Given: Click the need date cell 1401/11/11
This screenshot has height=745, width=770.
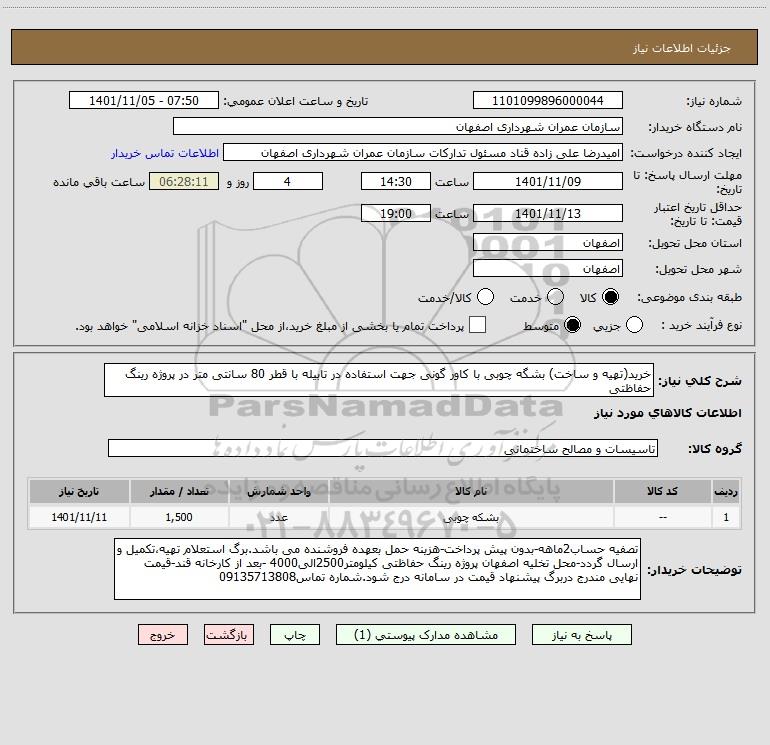Looking at the screenshot, I should point(79,517).
